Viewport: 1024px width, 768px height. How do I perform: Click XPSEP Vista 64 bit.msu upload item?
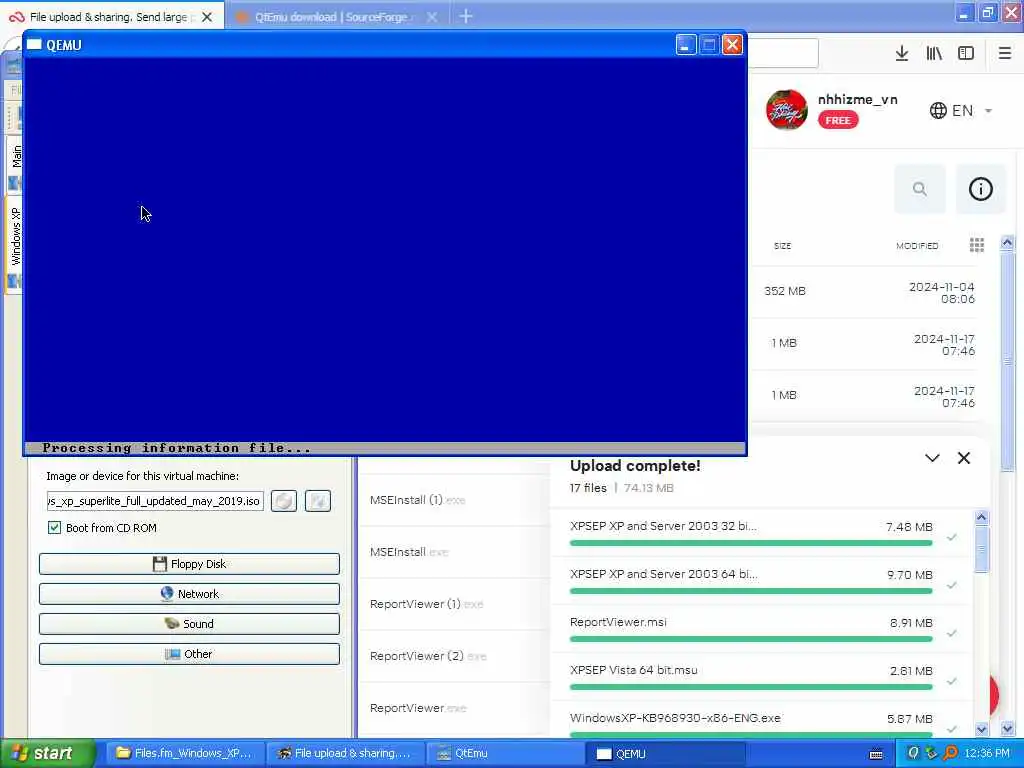coord(633,670)
